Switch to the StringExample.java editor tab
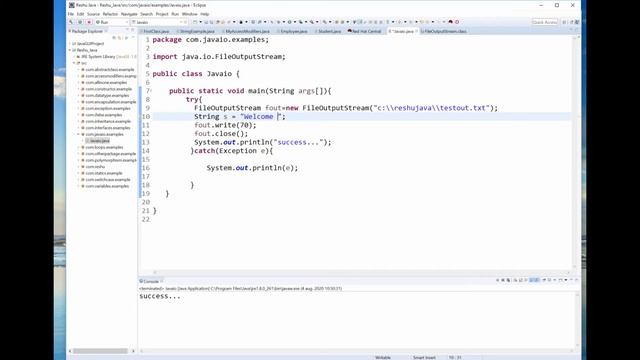 coord(196,31)
